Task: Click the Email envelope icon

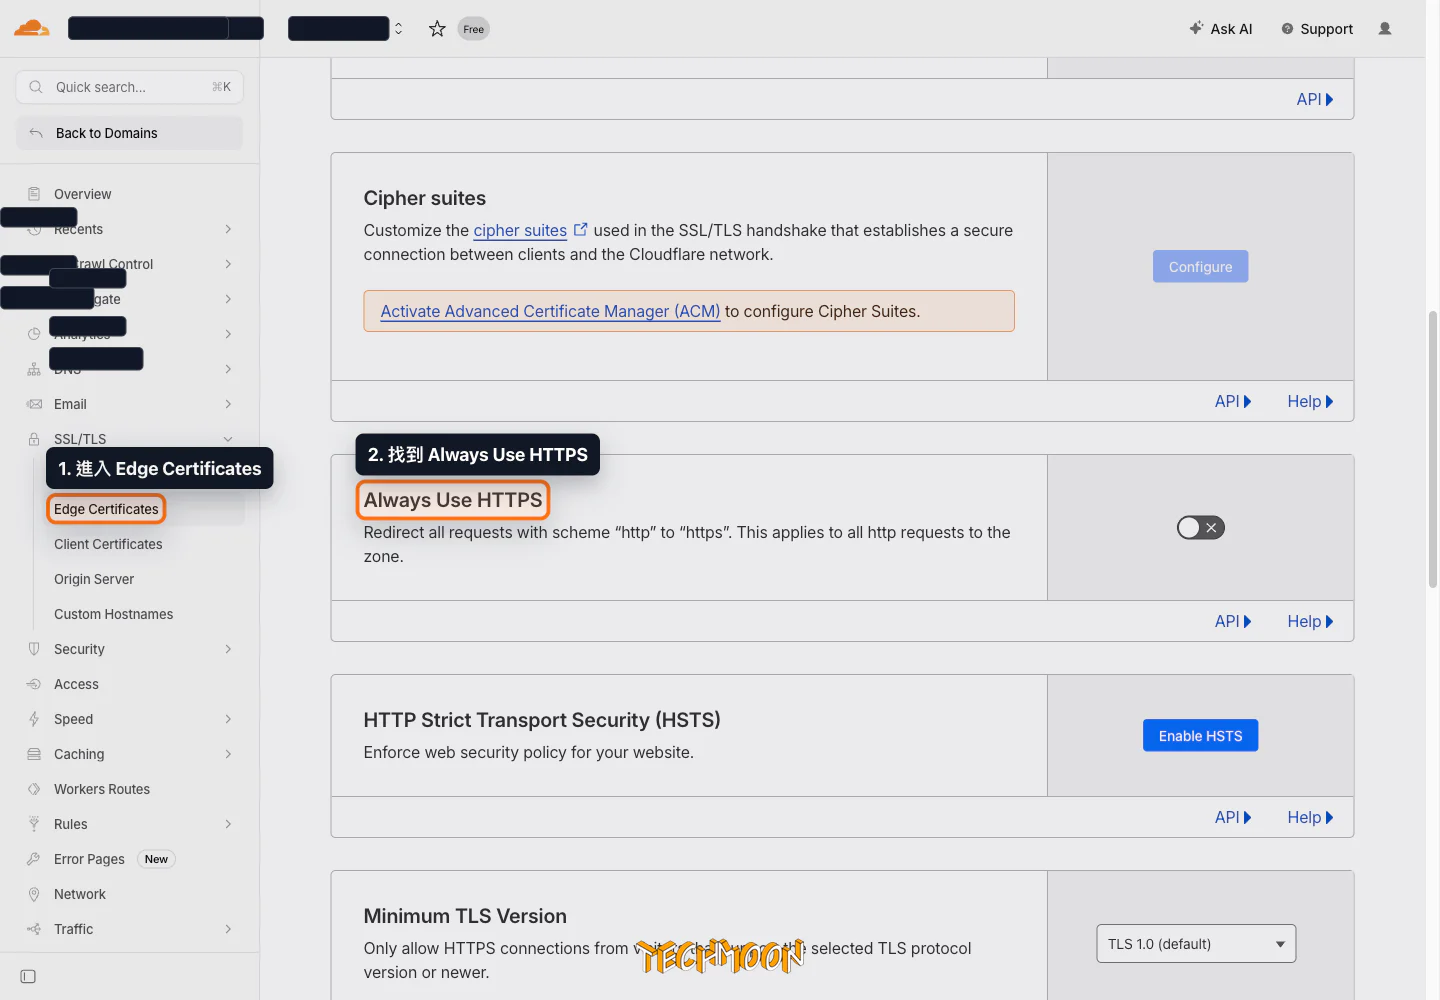Action: tap(34, 404)
